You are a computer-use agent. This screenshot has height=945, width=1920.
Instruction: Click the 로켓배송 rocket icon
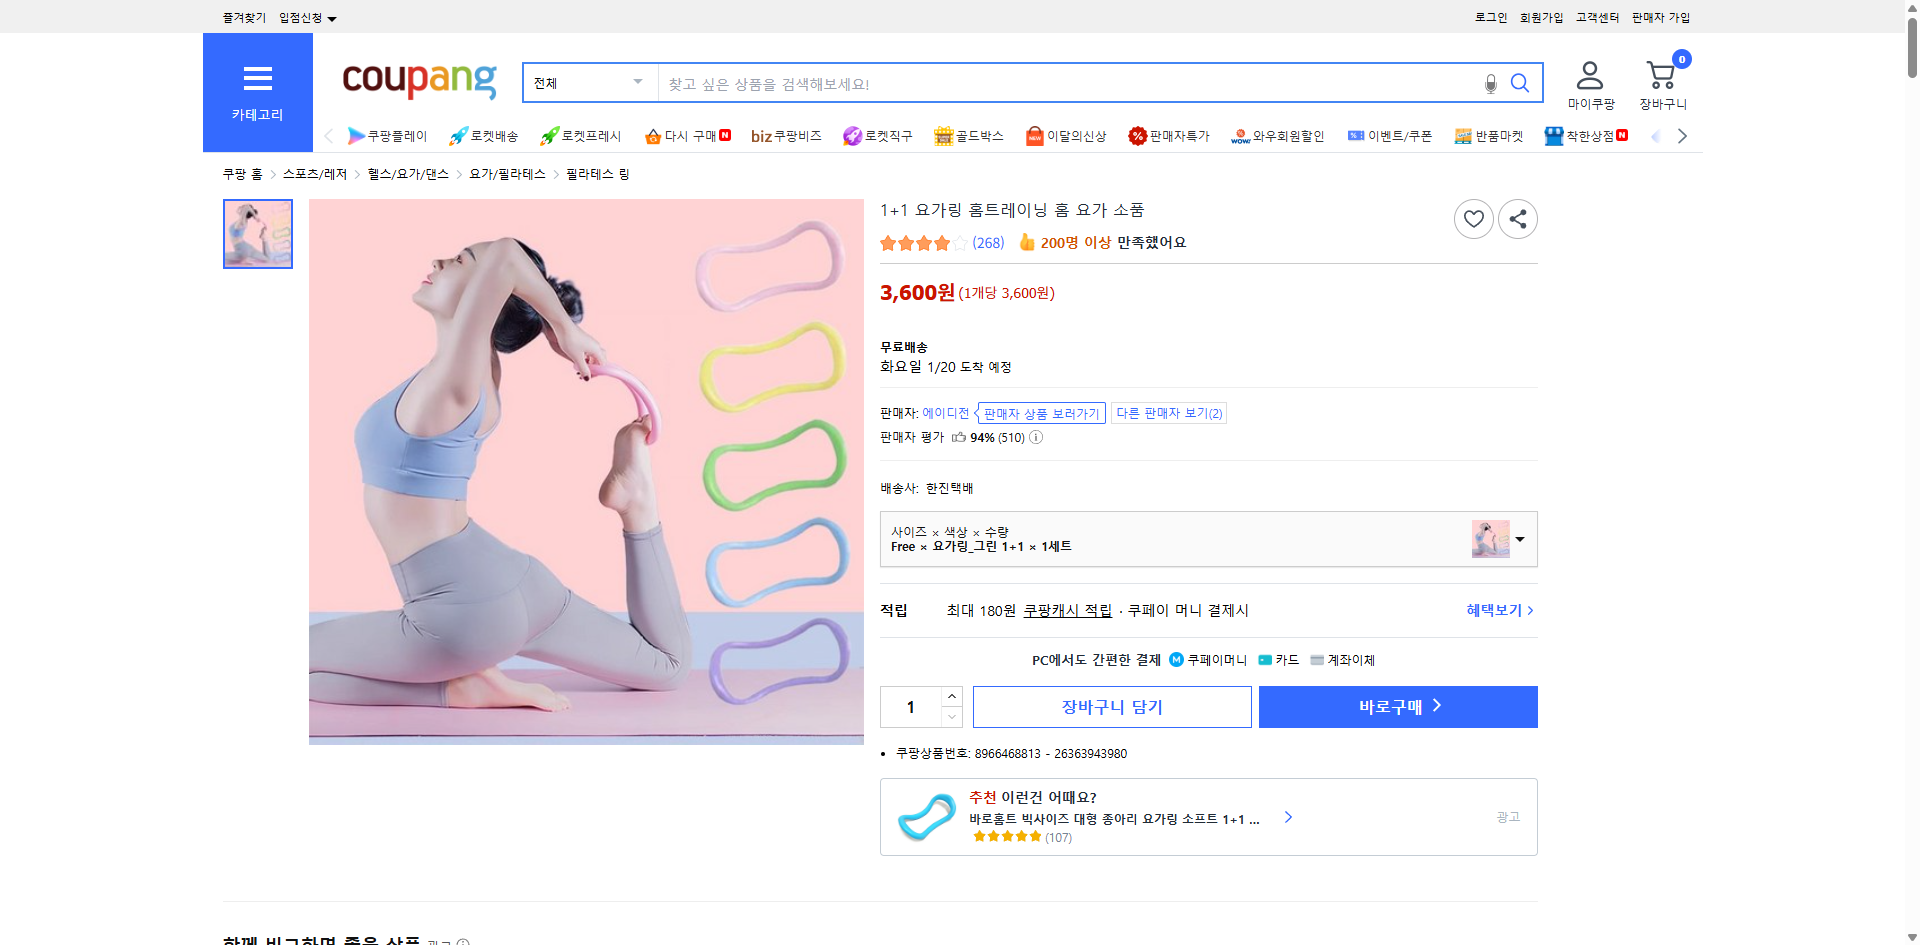[x=457, y=136]
